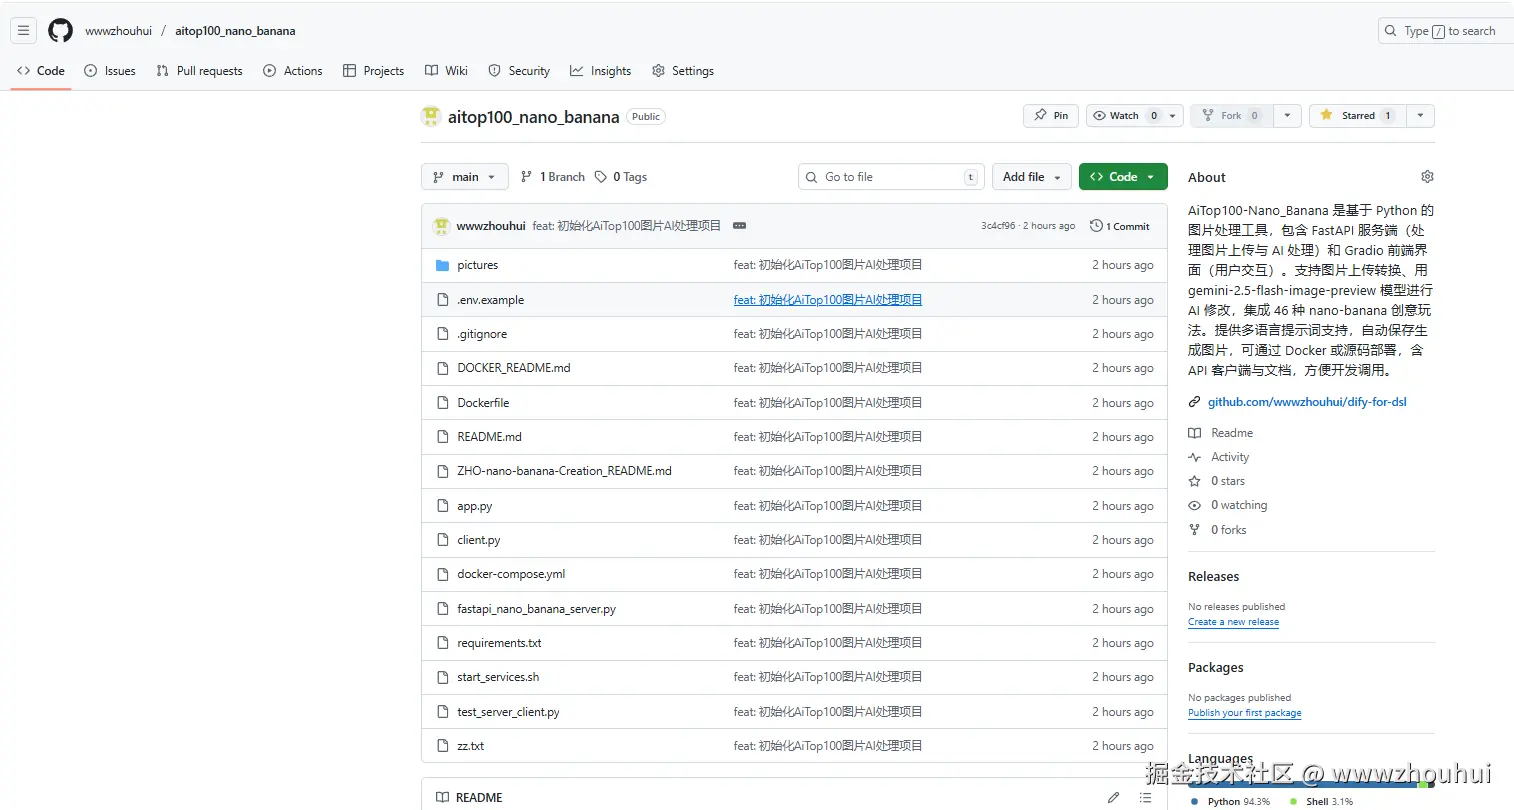Click the README pencil edit icon

pyautogui.click(x=1113, y=797)
